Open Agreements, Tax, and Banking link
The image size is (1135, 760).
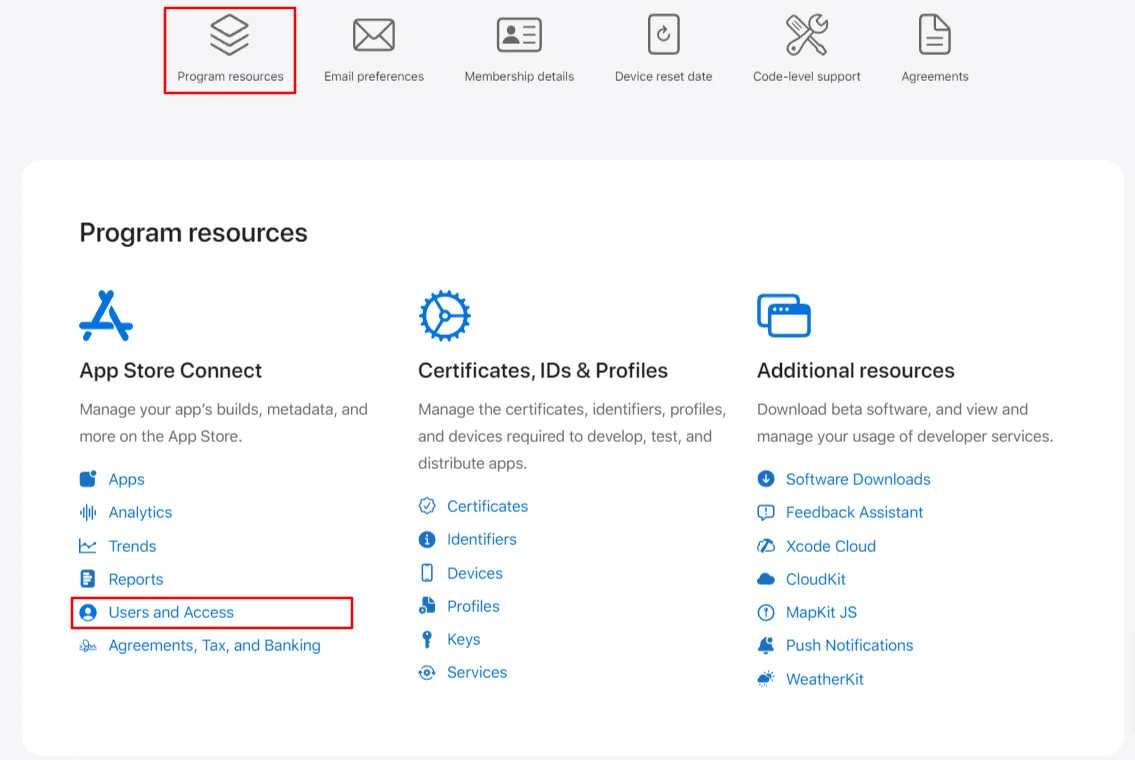tap(214, 645)
